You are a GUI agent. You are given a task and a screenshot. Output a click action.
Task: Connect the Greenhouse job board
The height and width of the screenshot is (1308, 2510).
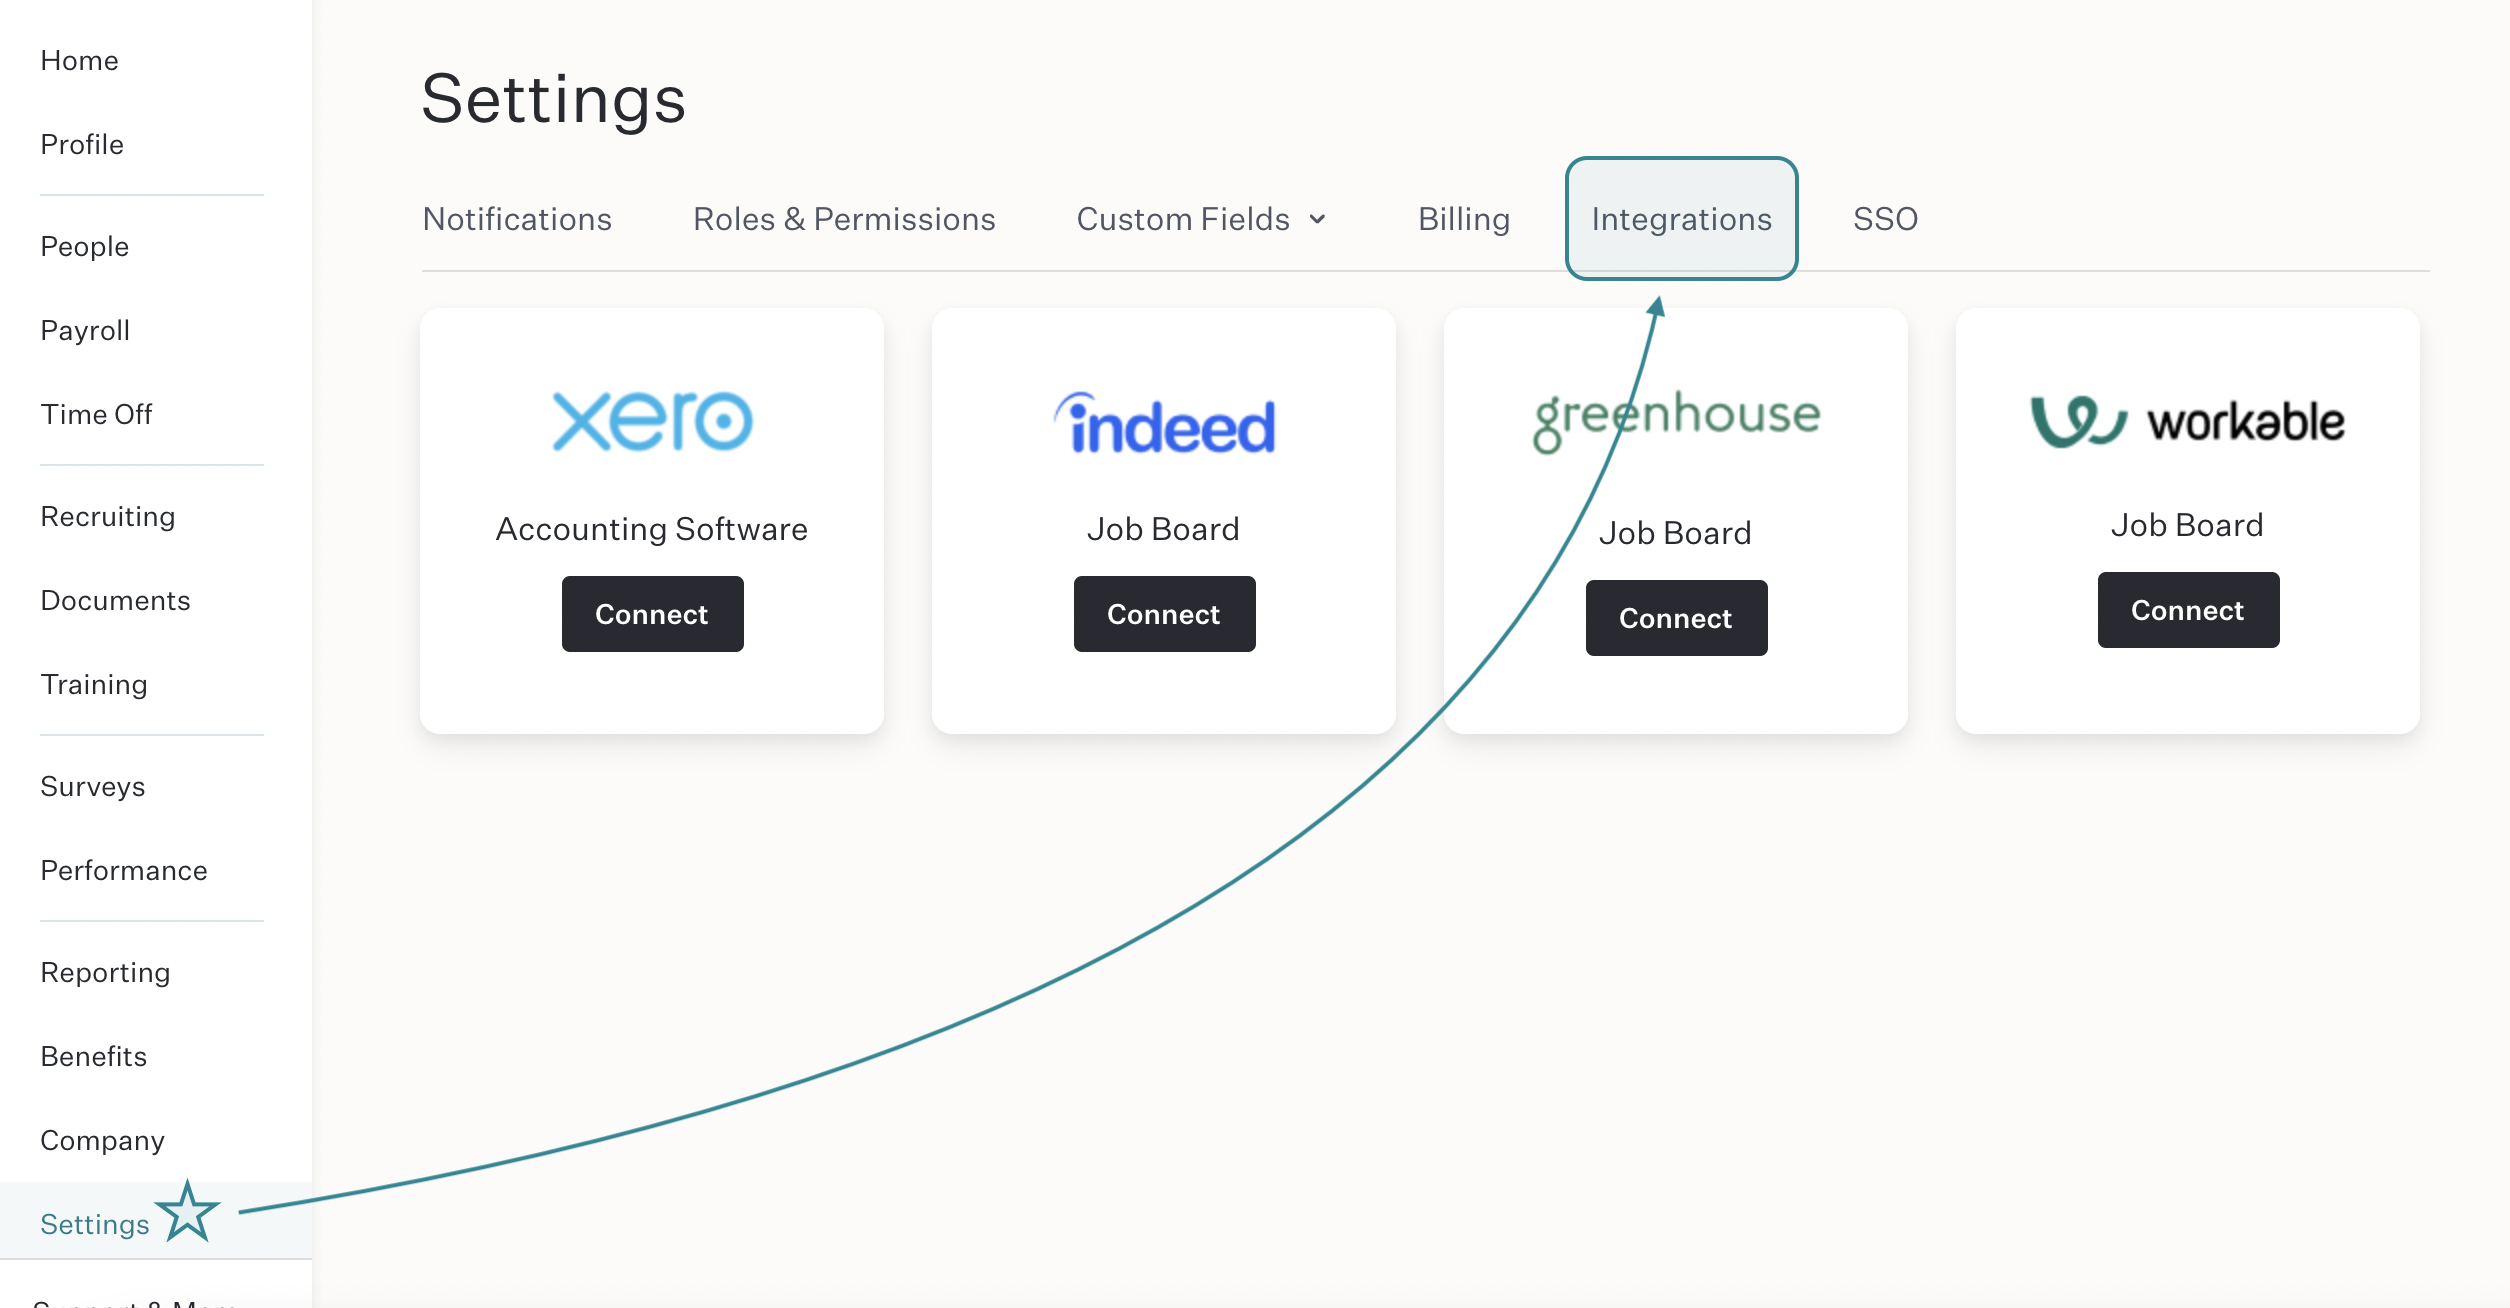pyautogui.click(x=1676, y=618)
